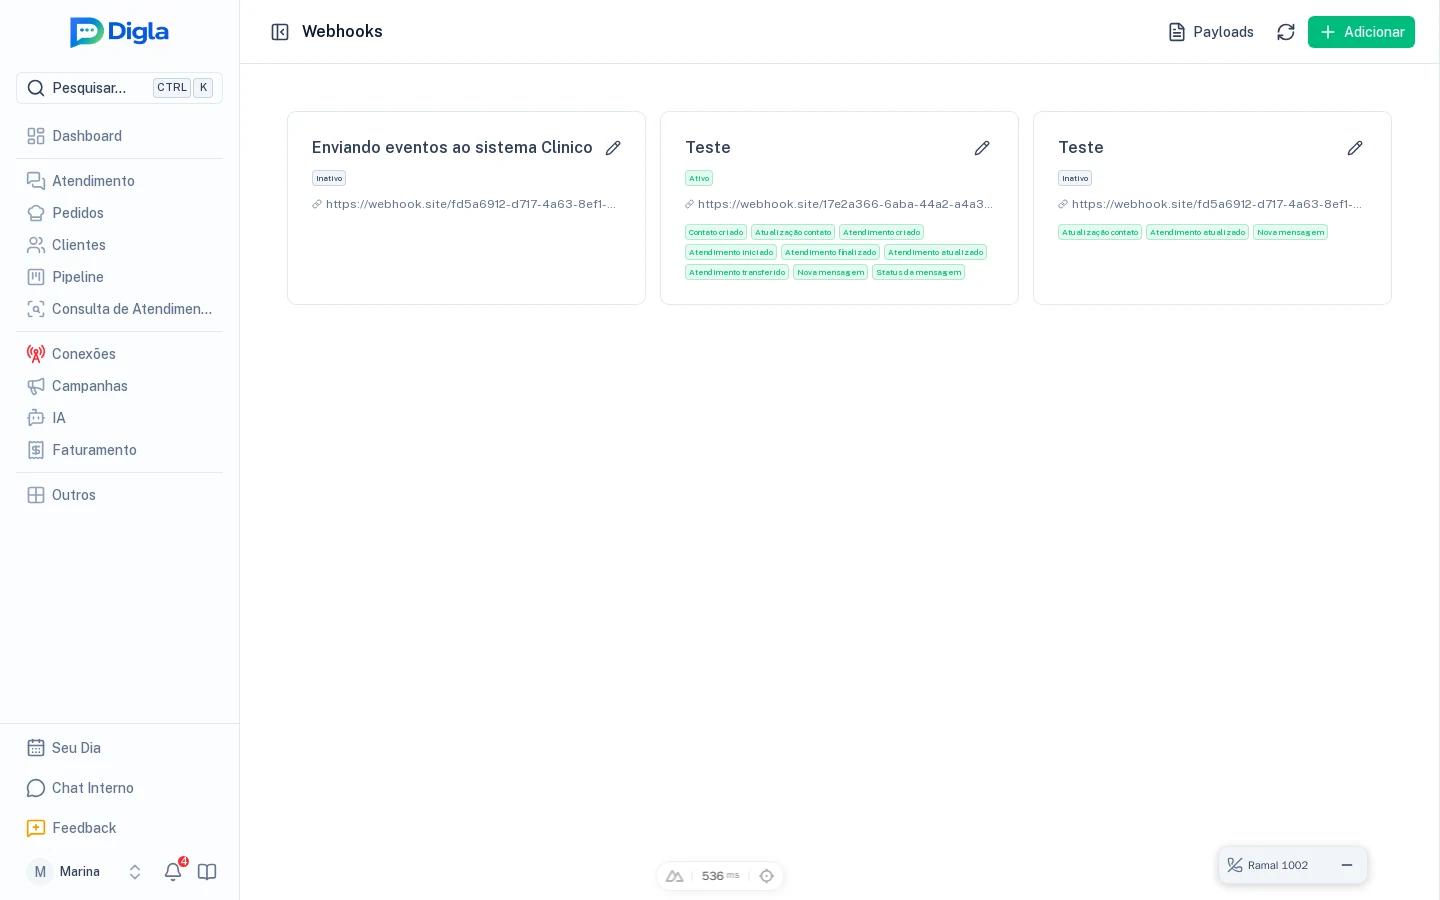Click Atualização contato tag on the active Teste card

pos(793,232)
